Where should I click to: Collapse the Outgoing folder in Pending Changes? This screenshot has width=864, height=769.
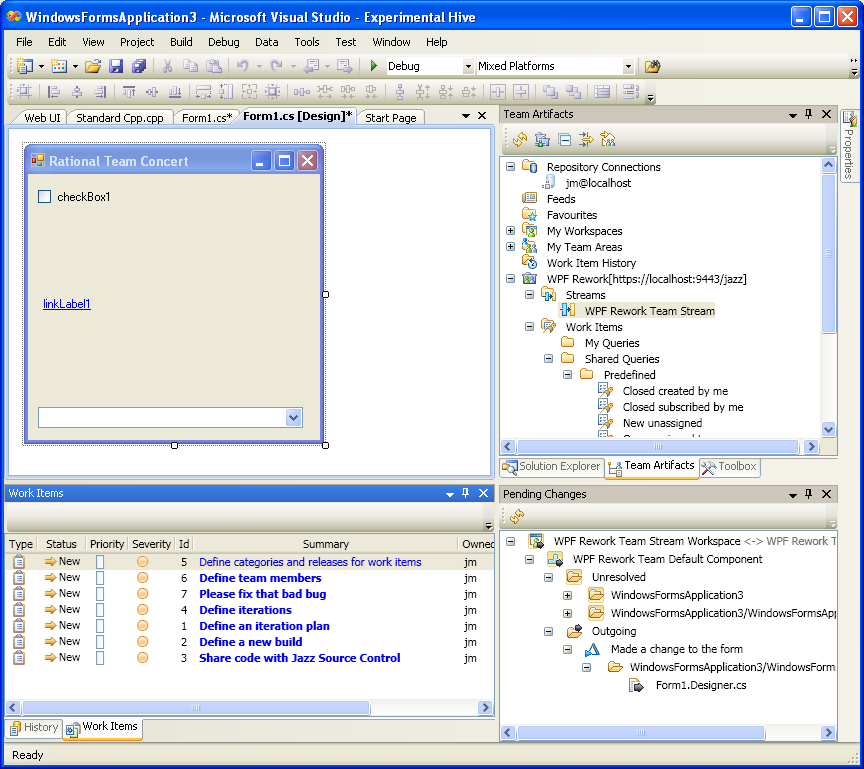(x=548, y=631)
